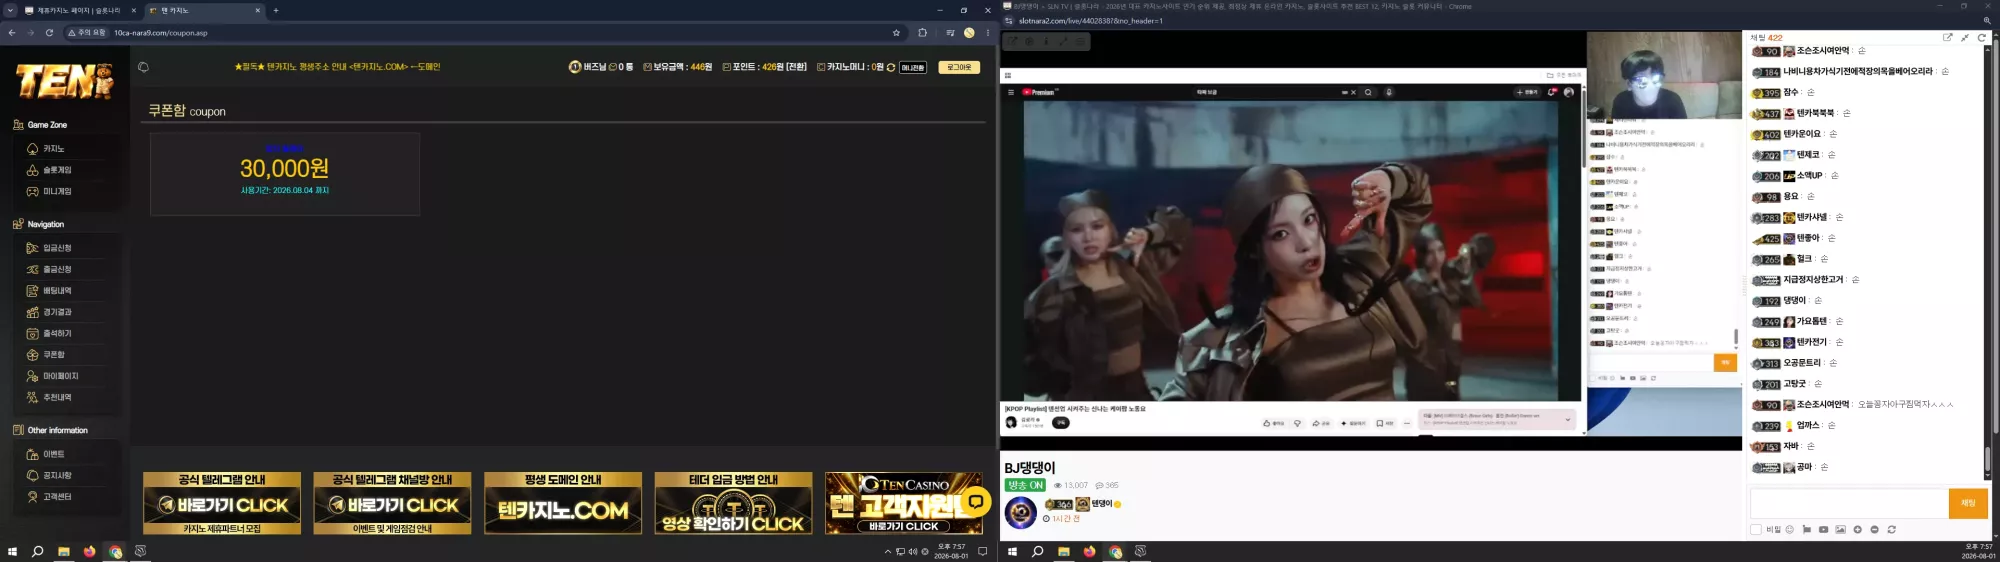Image resolution: width=2000 pixels, height=562 pixels.
Task: Expand the YouTube description chevron in stream
Action: (x=1567, y=420)
